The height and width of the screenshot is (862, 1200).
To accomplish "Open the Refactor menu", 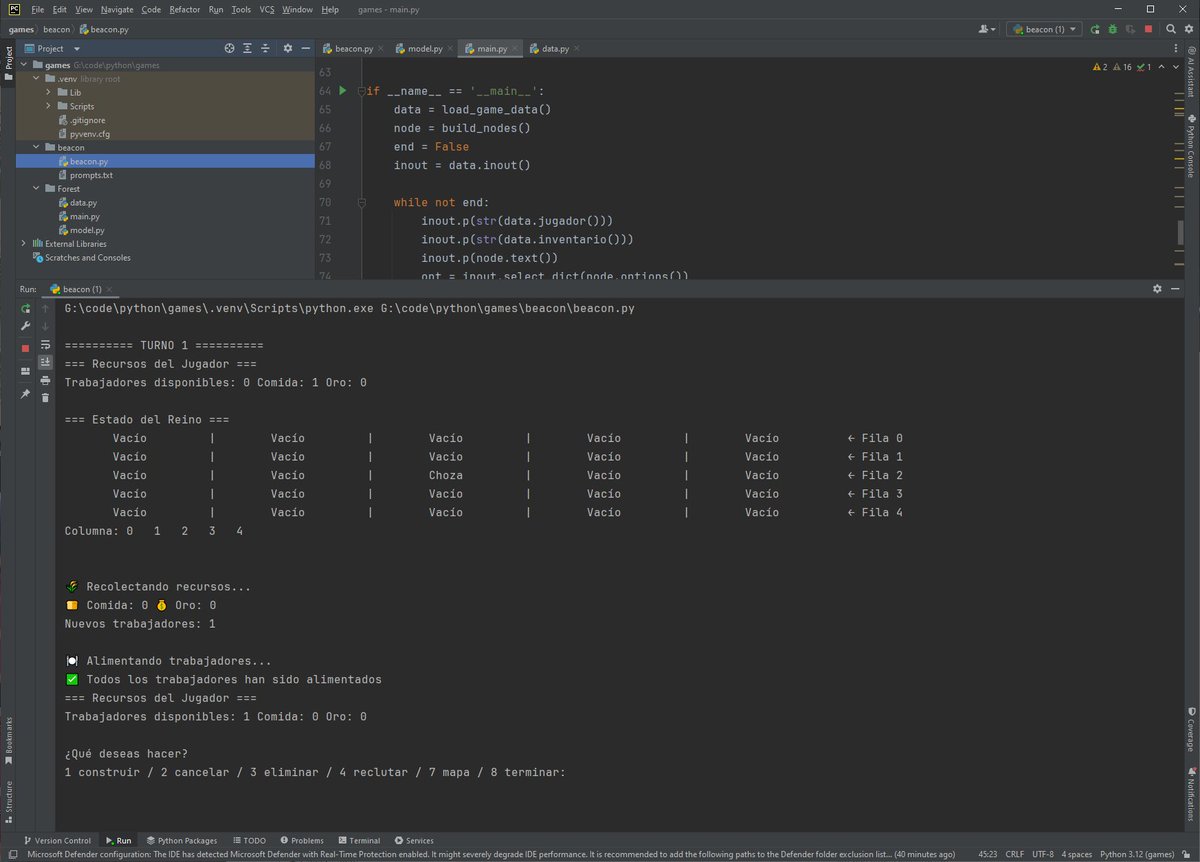I will (x=184, y=9).
